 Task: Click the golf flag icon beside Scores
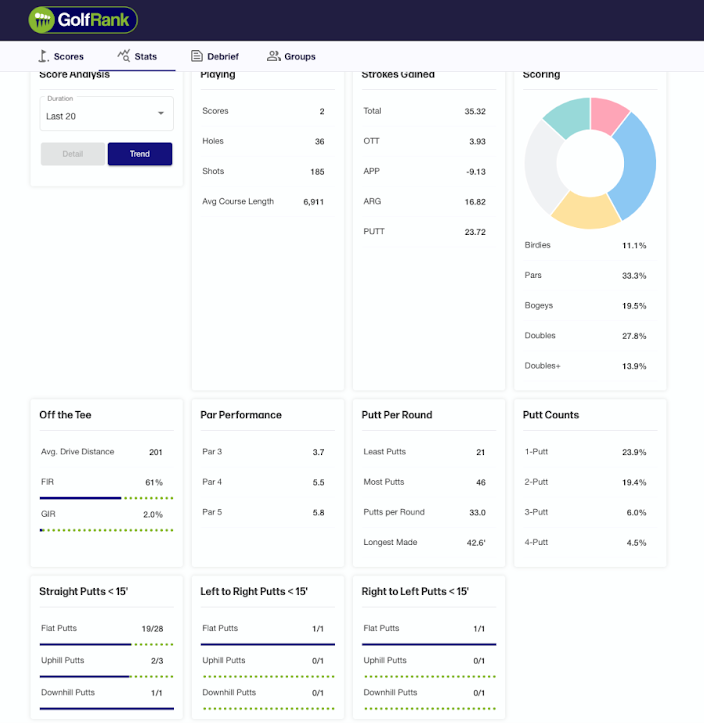(43, 56)
